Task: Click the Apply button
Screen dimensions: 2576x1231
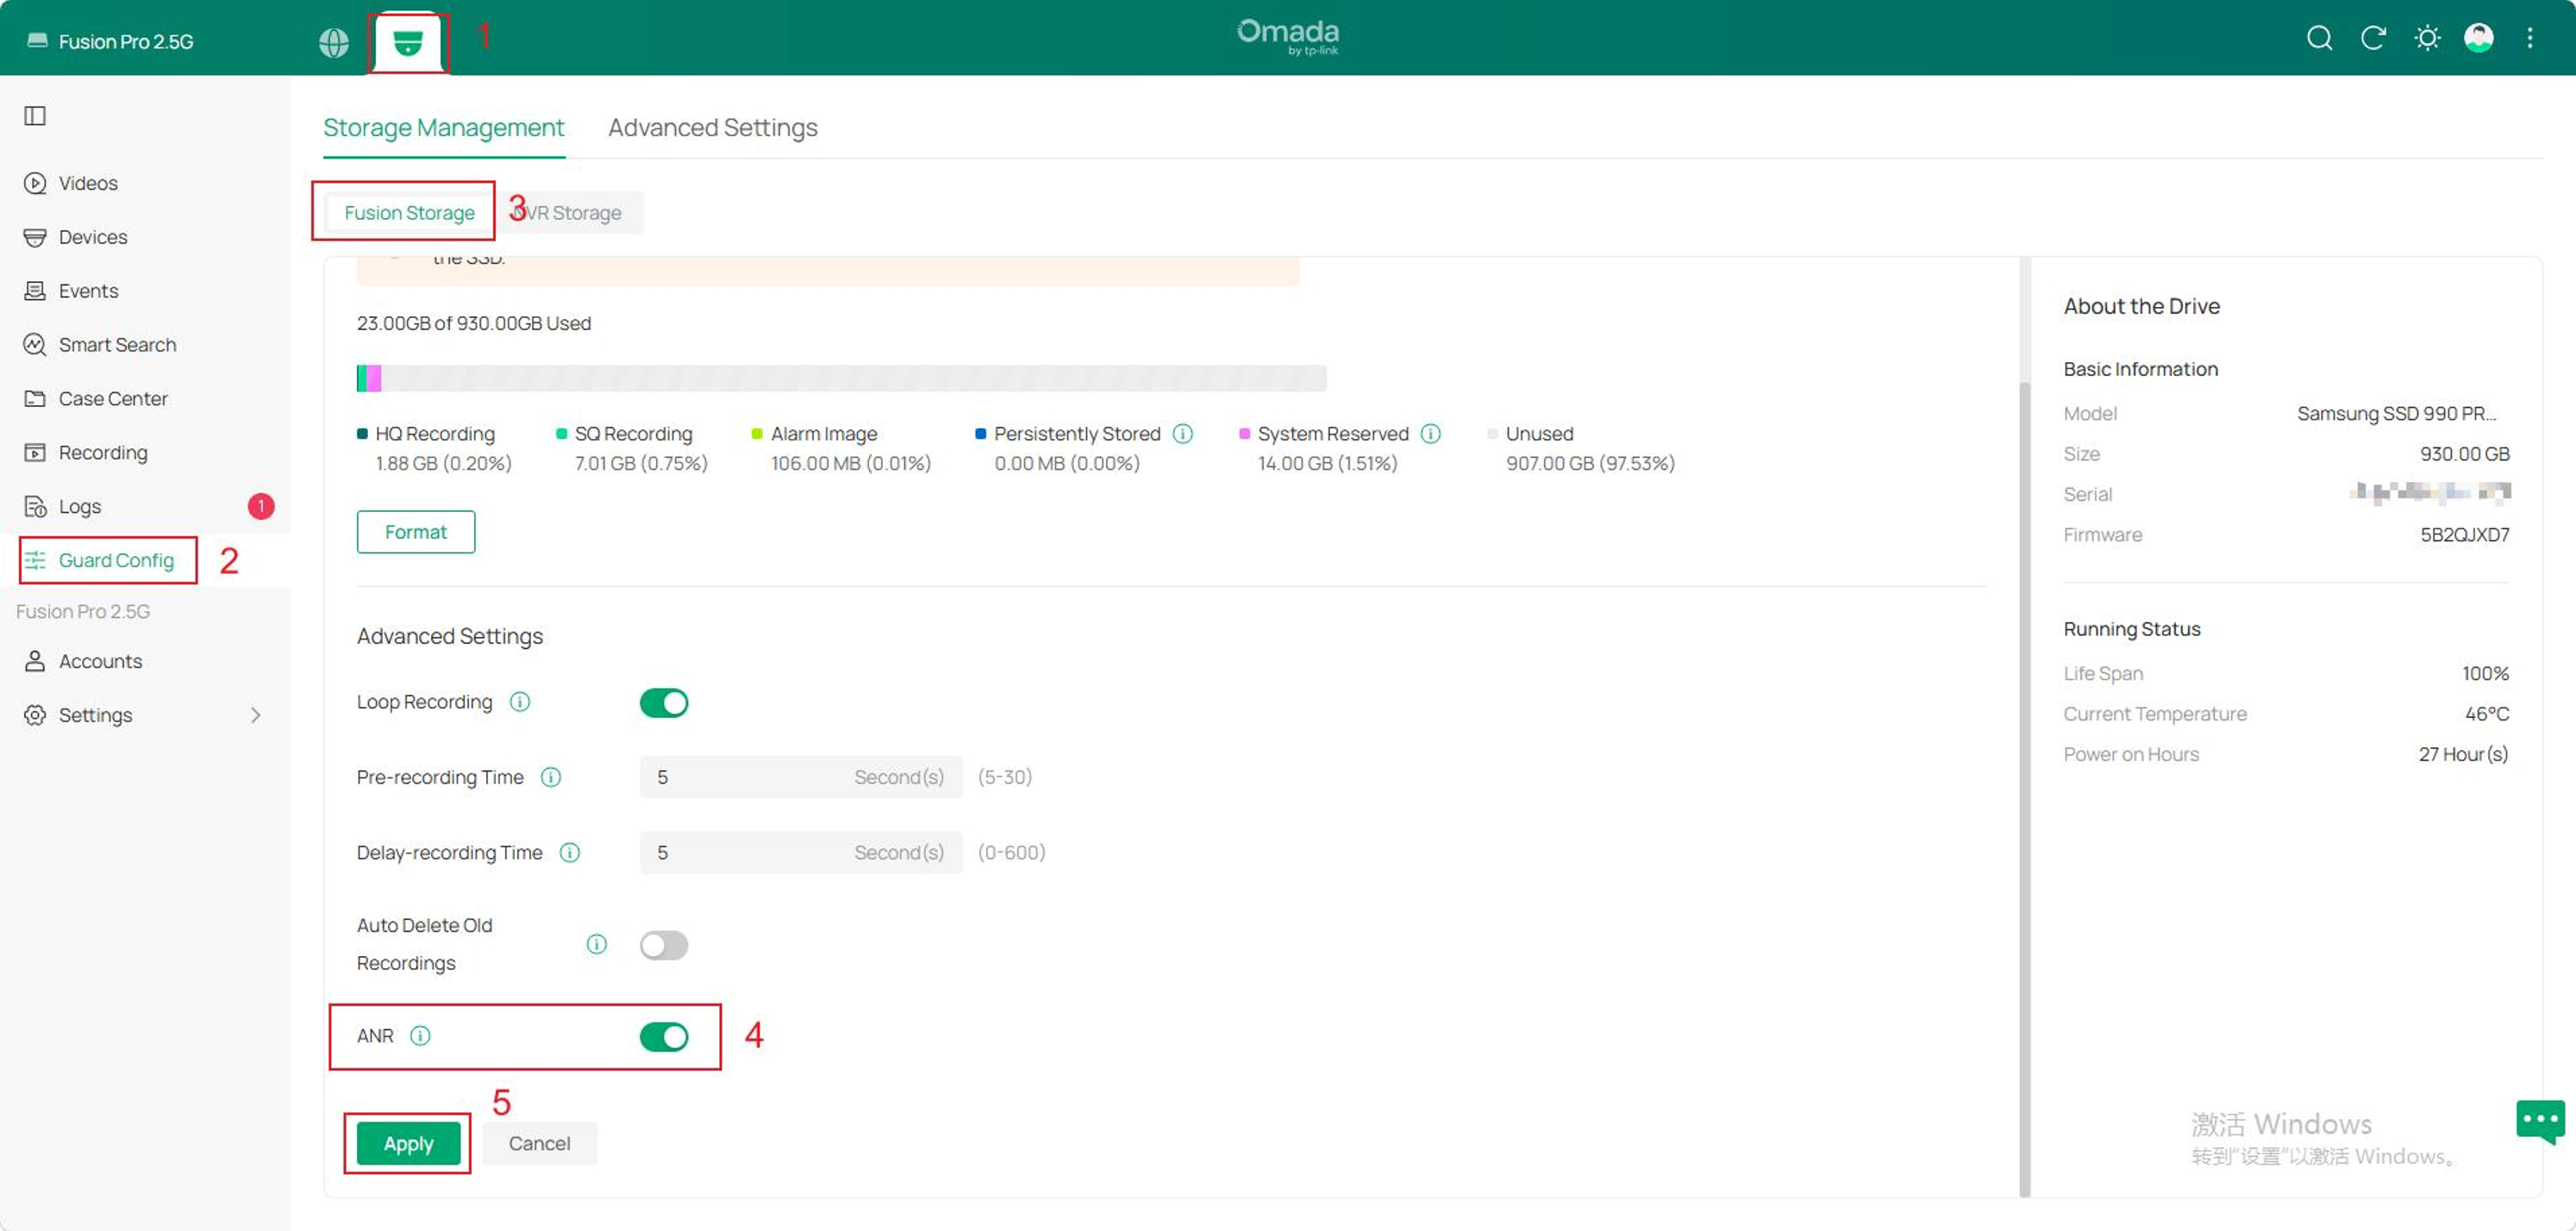Action: [x=408, y=1143]
